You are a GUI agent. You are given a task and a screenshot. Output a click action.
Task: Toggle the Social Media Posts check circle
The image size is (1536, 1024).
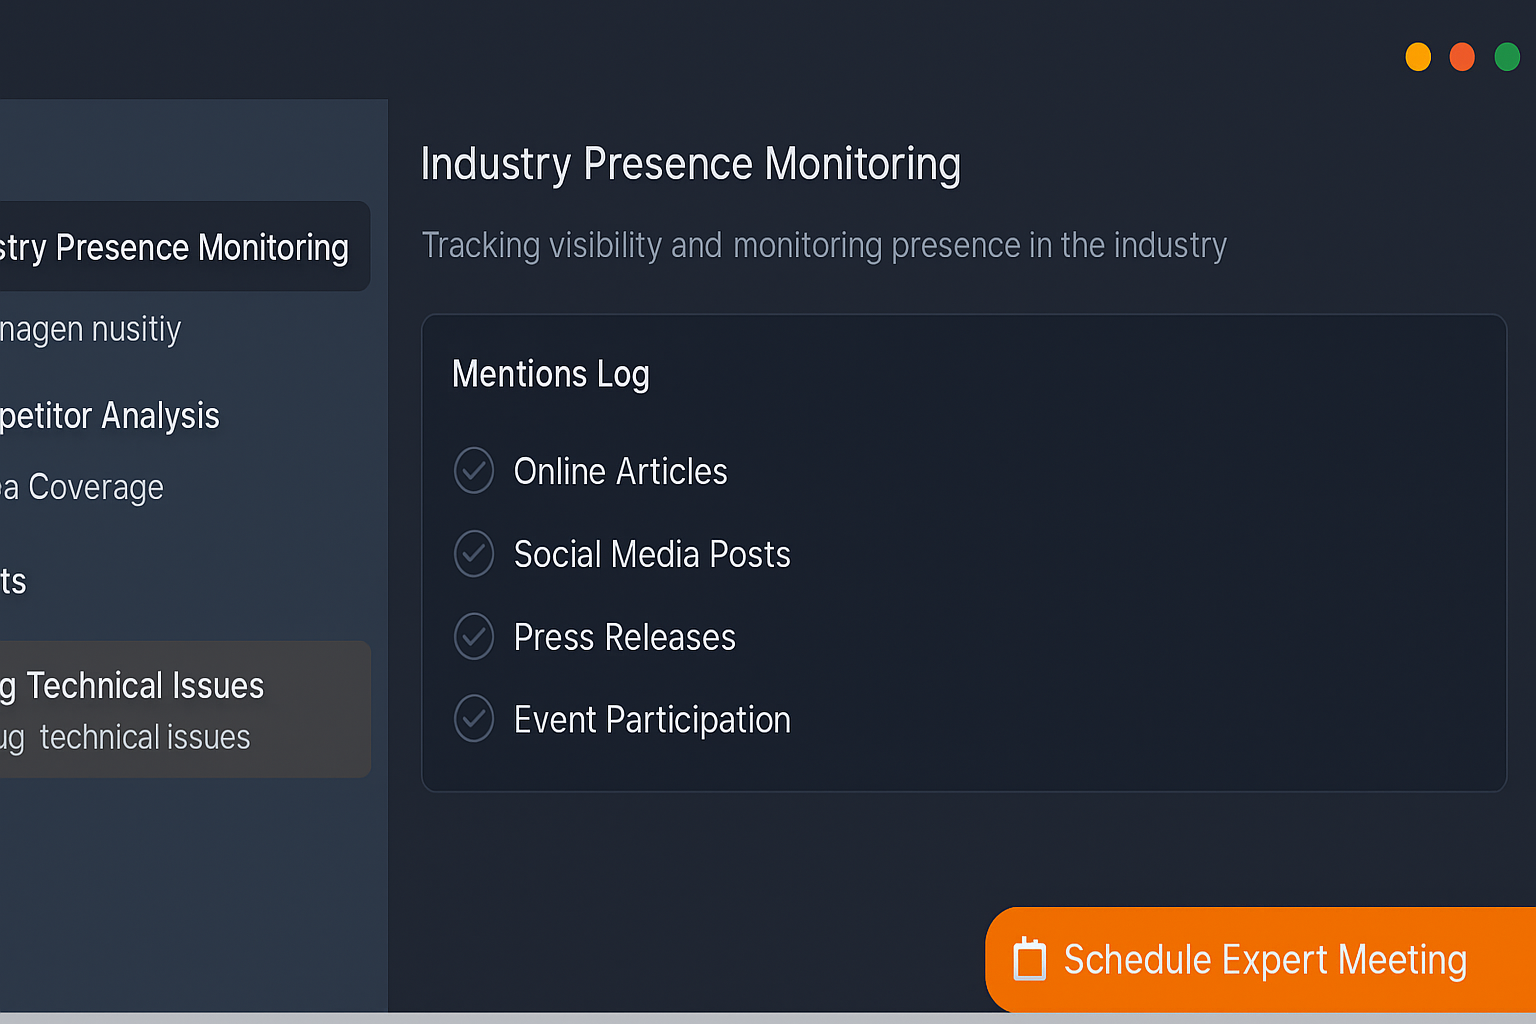474,554
